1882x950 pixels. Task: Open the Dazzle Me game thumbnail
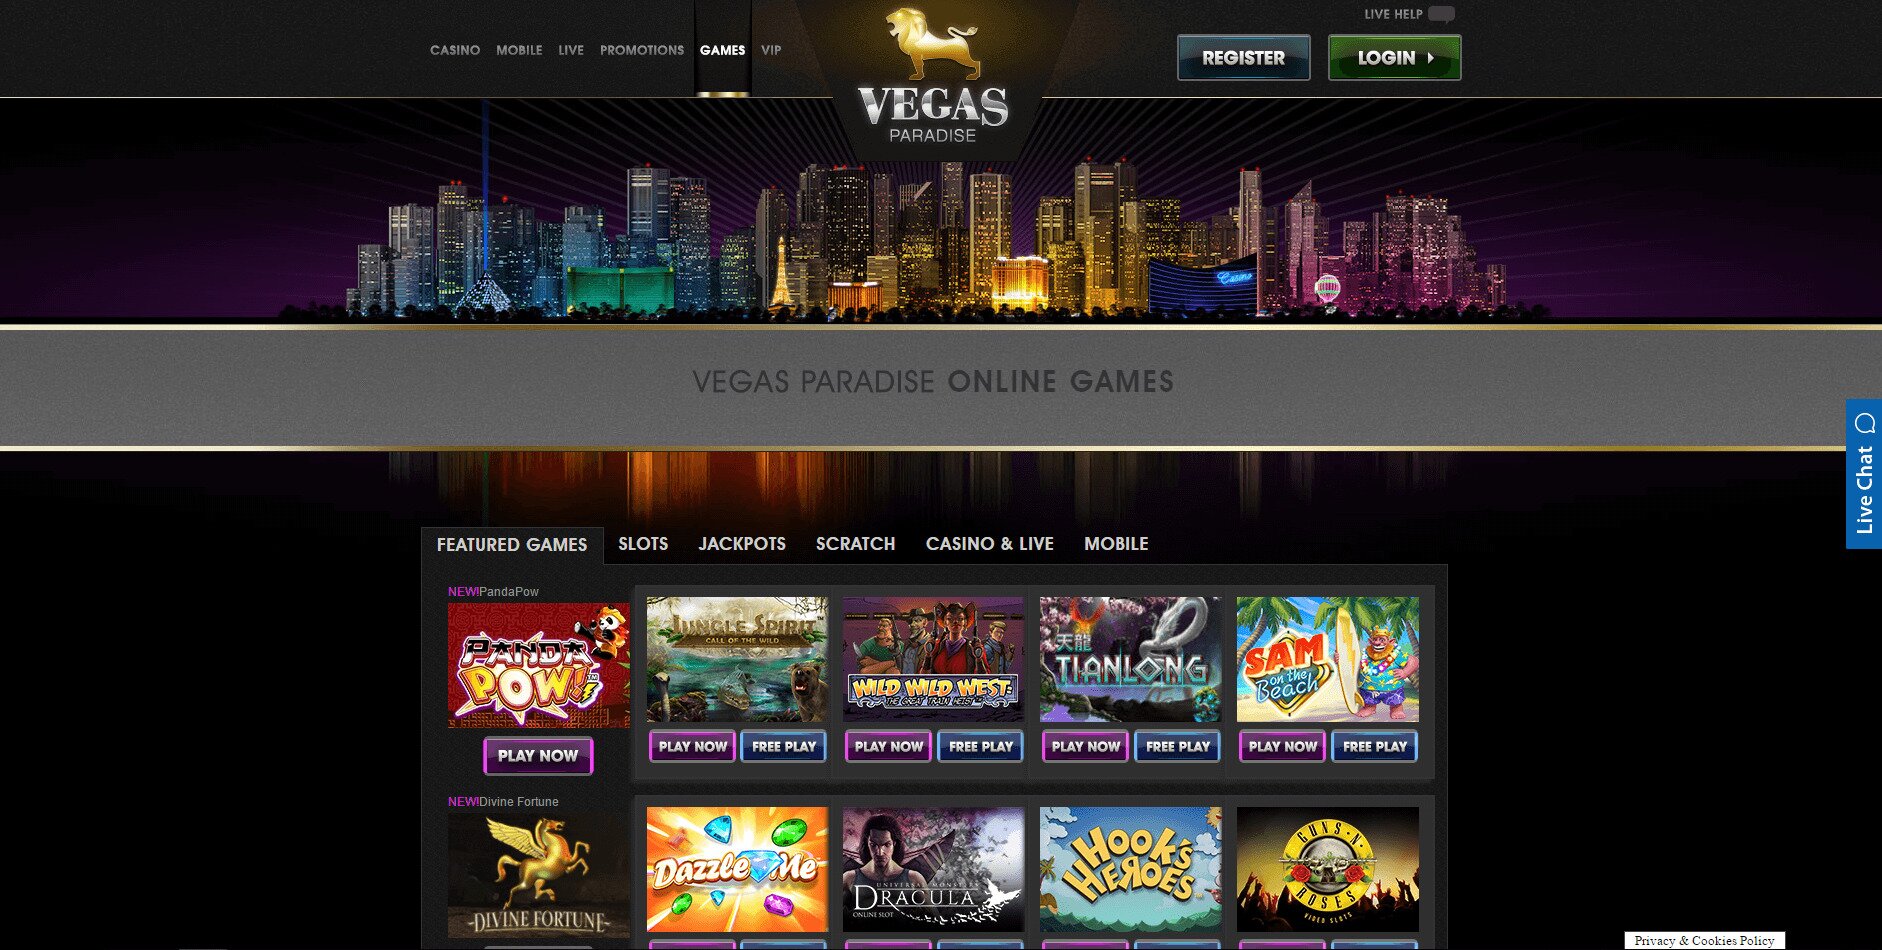737,869
